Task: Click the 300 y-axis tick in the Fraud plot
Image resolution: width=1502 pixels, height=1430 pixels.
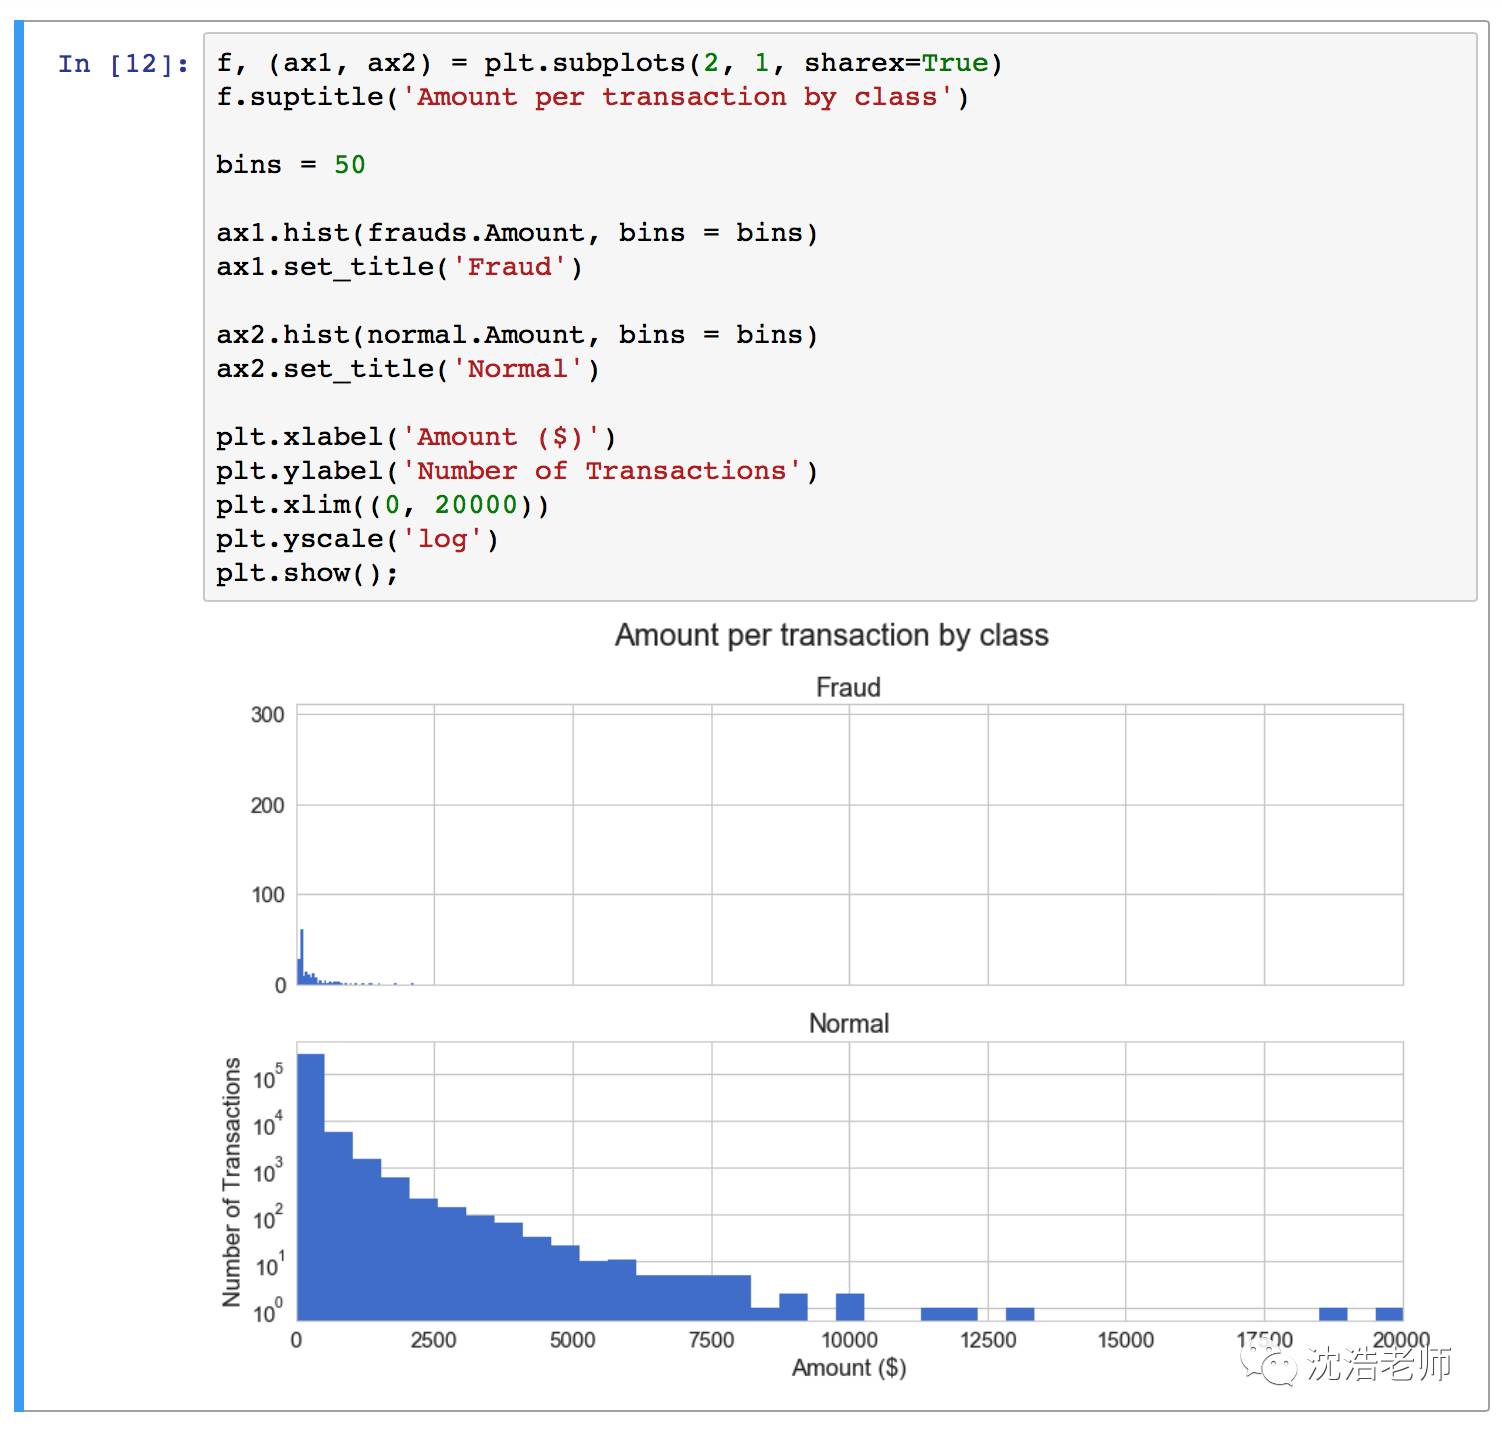Action: [267, 715]
